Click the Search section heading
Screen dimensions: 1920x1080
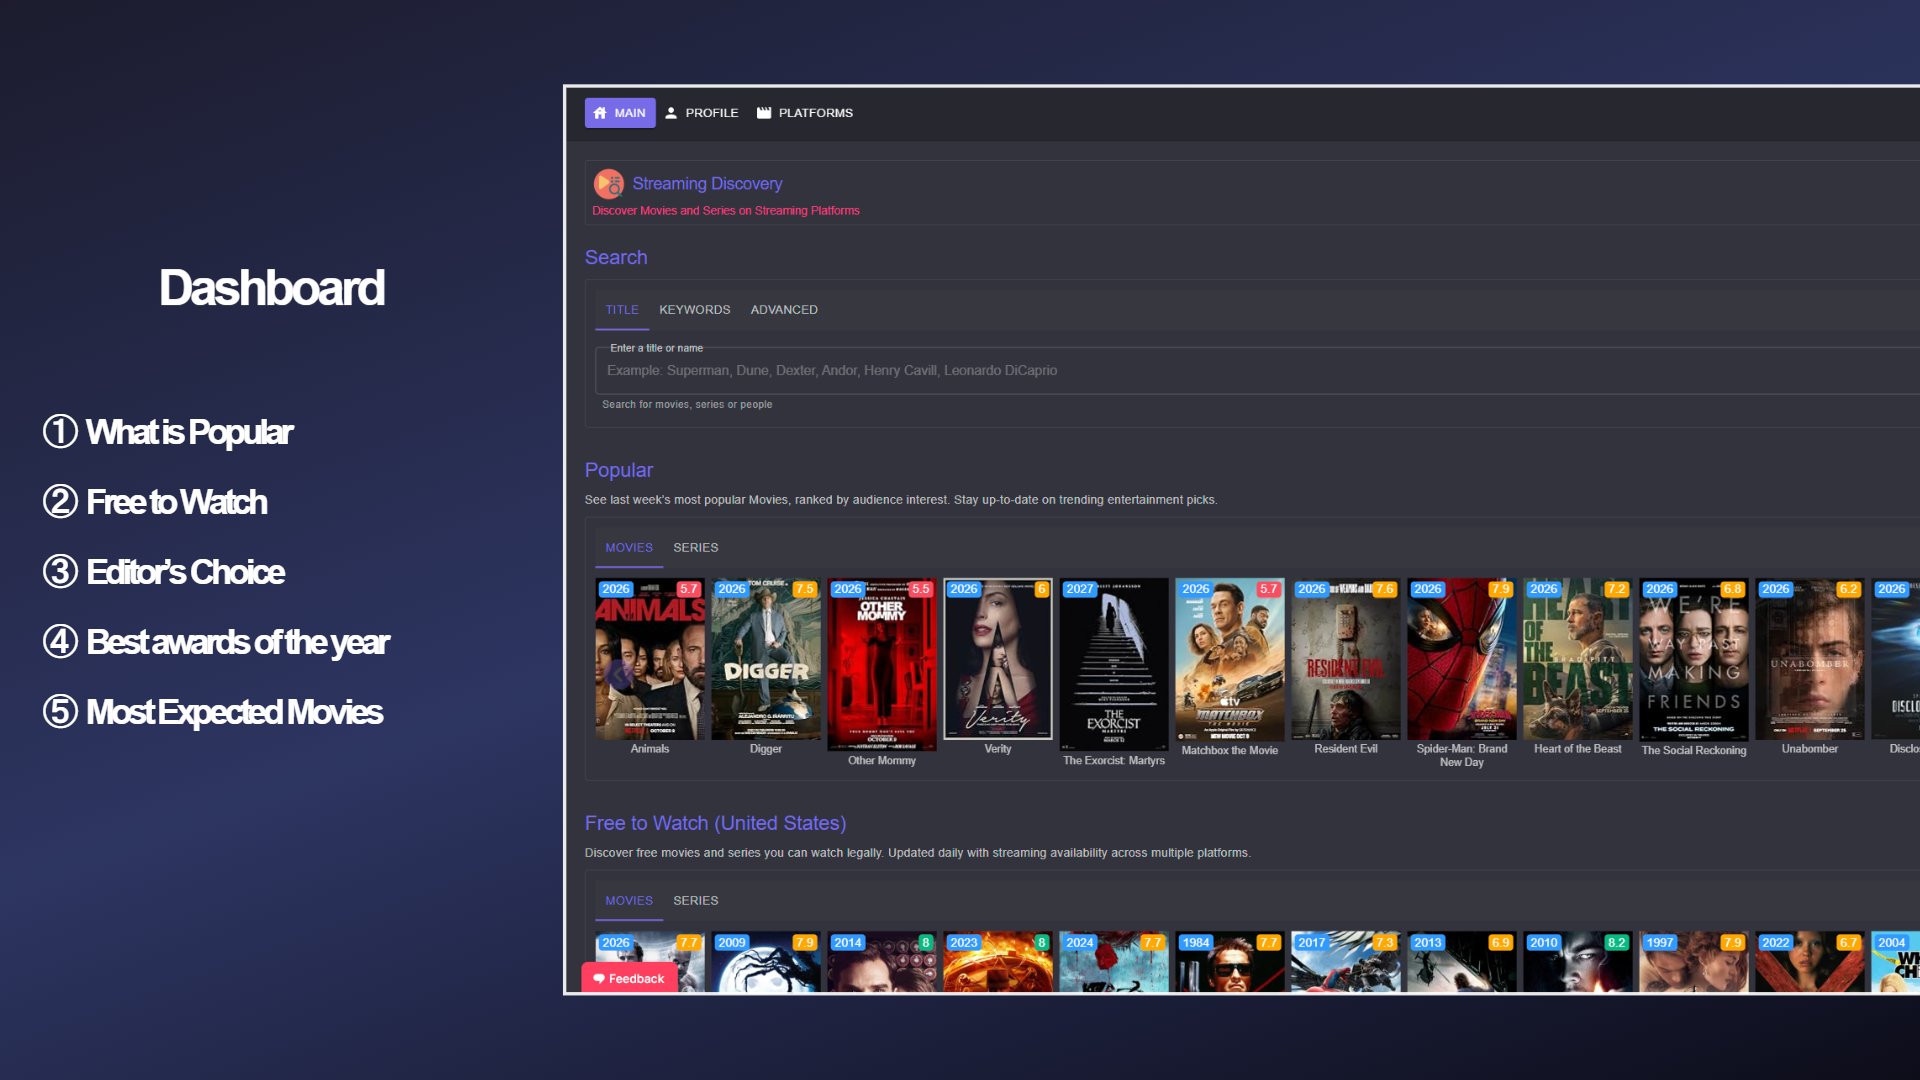[616, 257]
